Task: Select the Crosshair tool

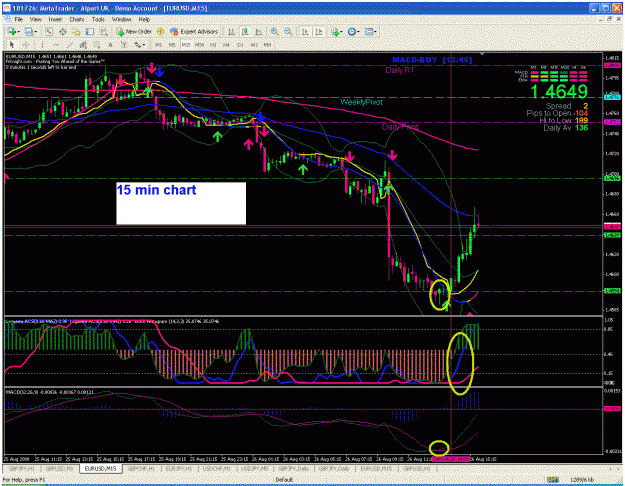Action: pos(26,45)
